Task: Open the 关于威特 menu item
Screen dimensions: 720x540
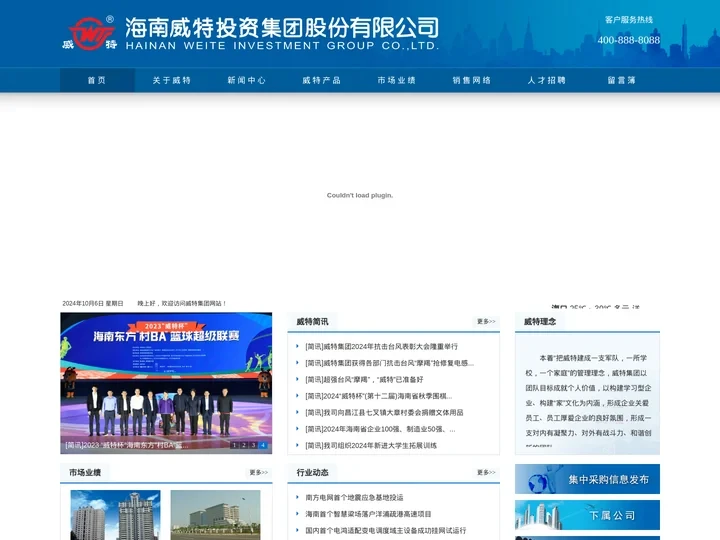Action: [172, 80]
